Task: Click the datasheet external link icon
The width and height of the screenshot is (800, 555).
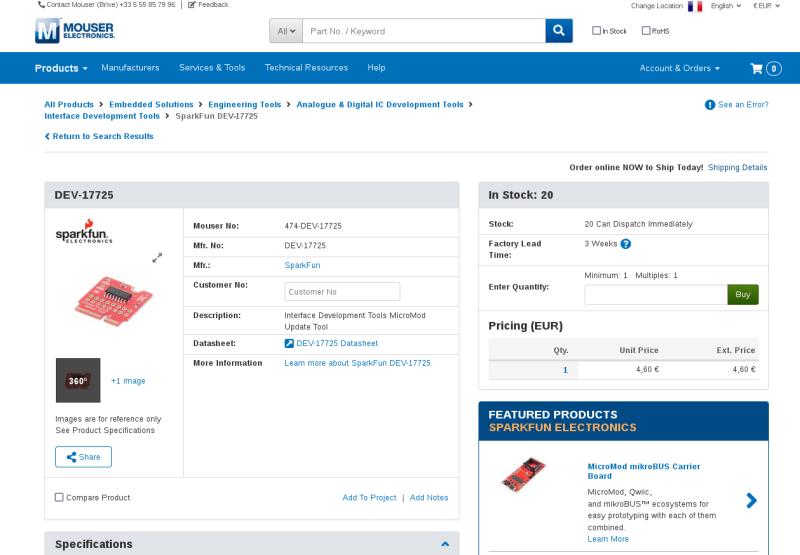Action: click(289, 343)
